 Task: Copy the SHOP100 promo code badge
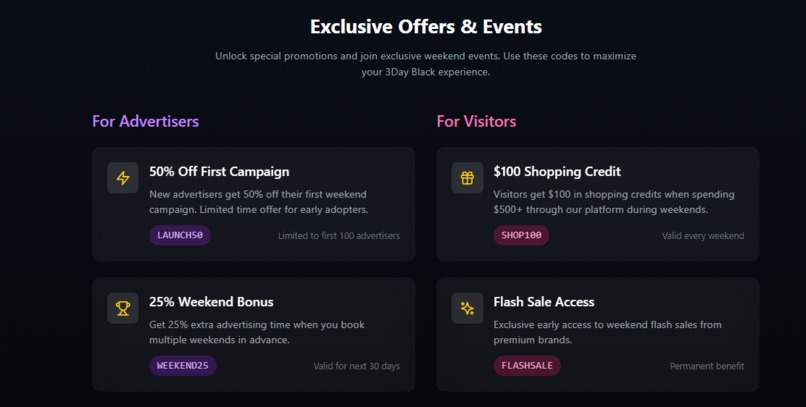pyautogui.click(x=521, y=235)
